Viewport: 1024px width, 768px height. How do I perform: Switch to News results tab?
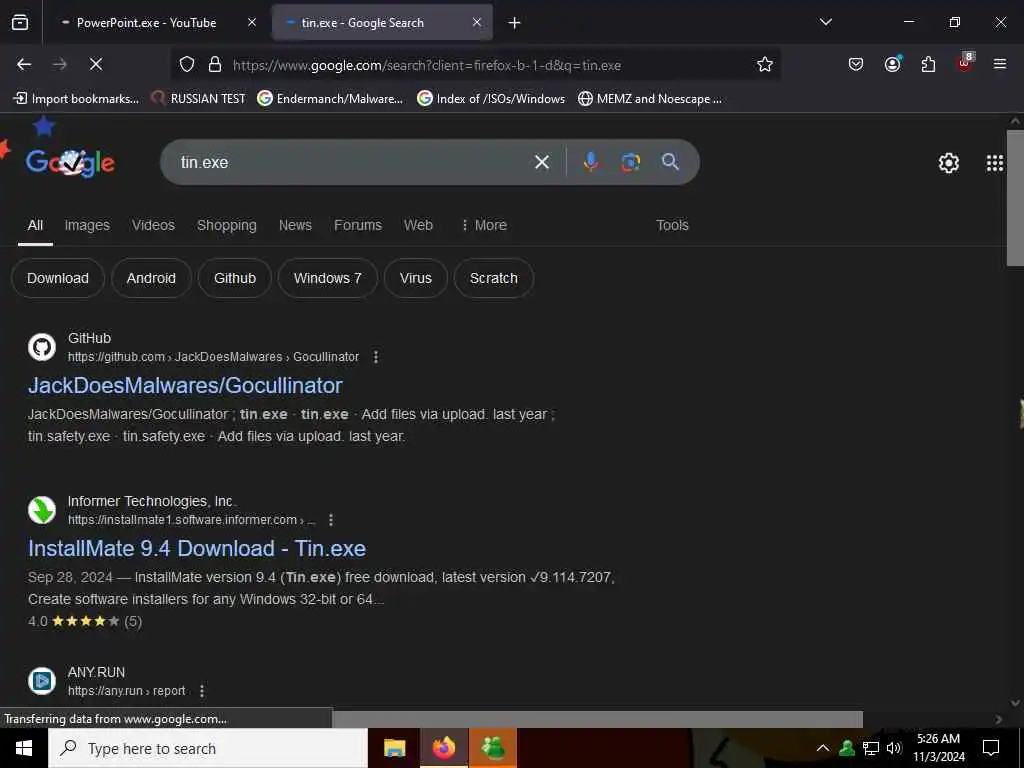coord(295,225)
